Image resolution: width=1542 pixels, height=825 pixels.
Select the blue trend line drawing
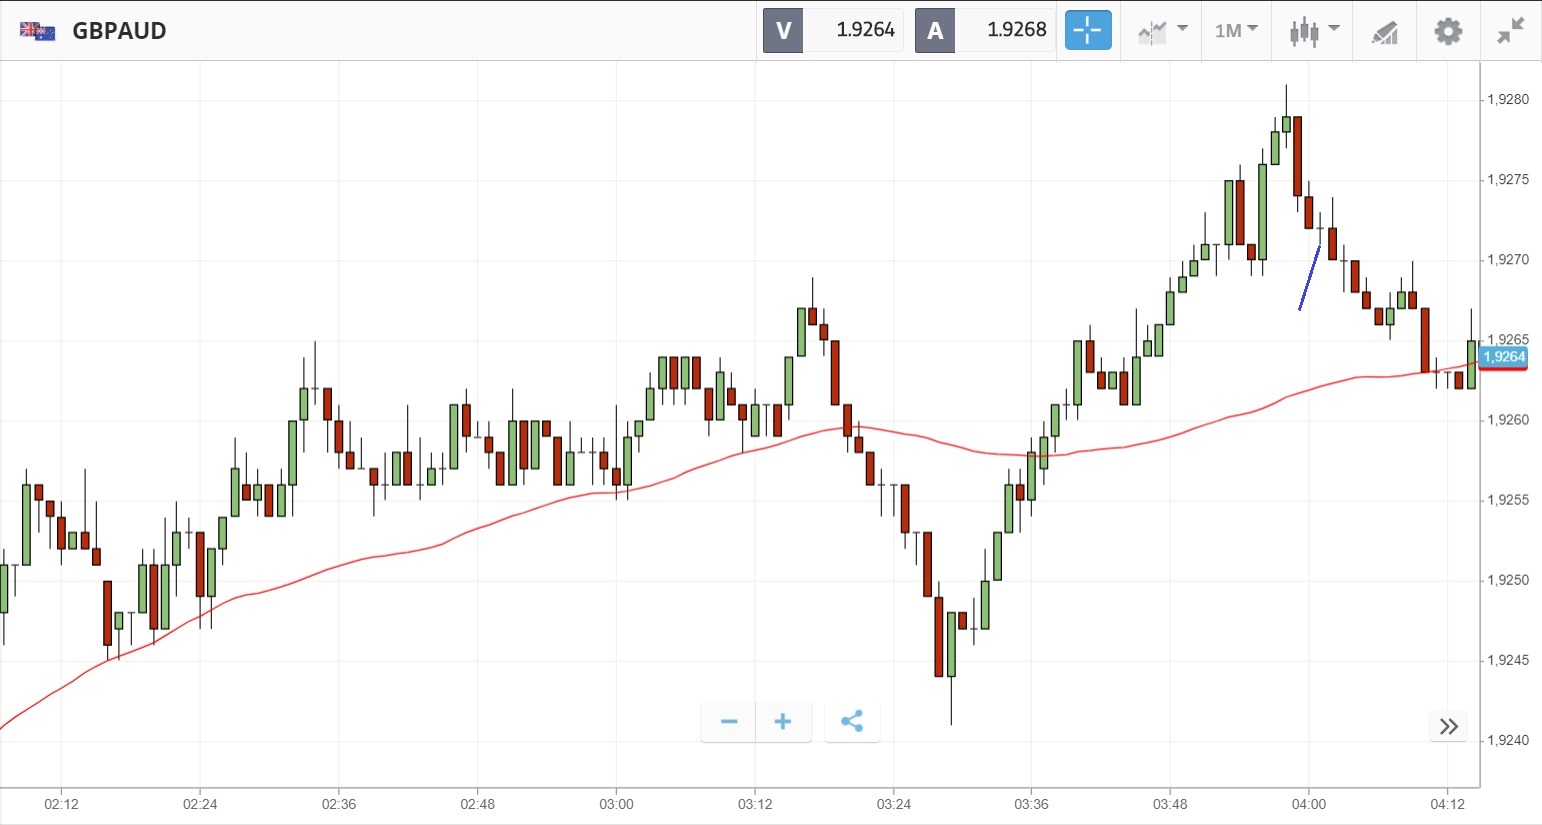(x=1309, y=279)
